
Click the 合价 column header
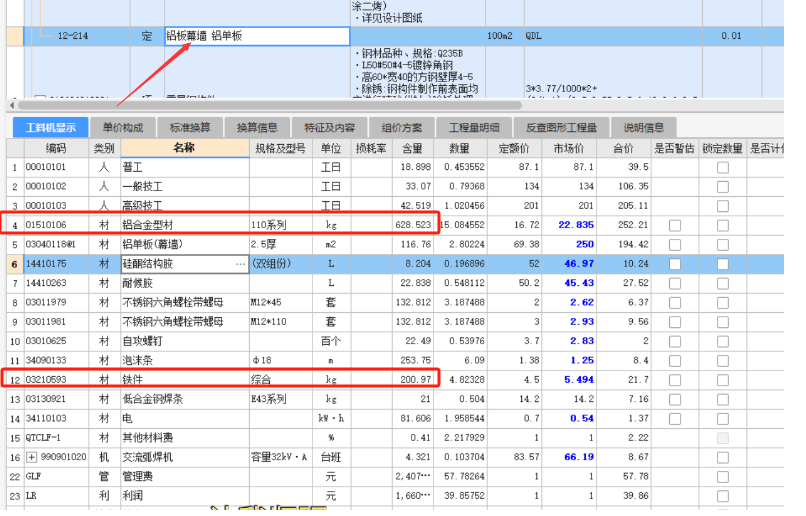coord(624,148)
